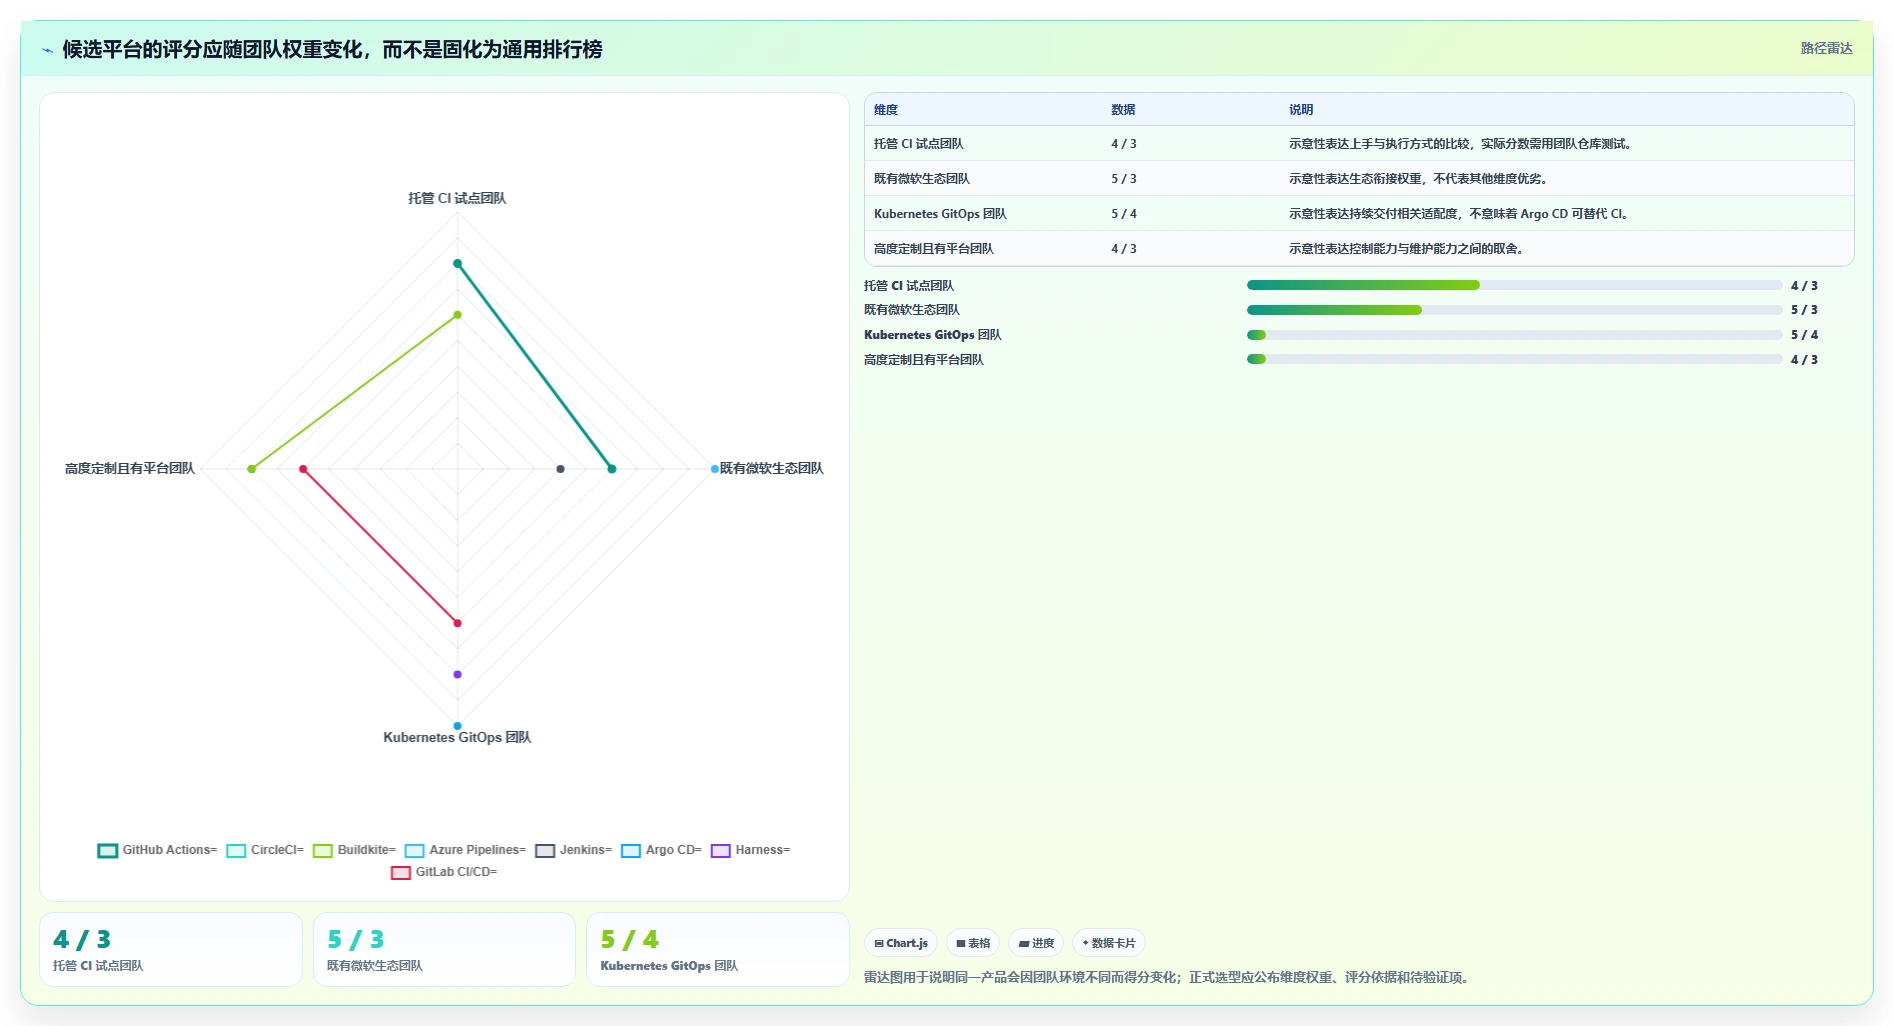Click the 5 / 4 value beside the progress bars

coord(1804,335)
